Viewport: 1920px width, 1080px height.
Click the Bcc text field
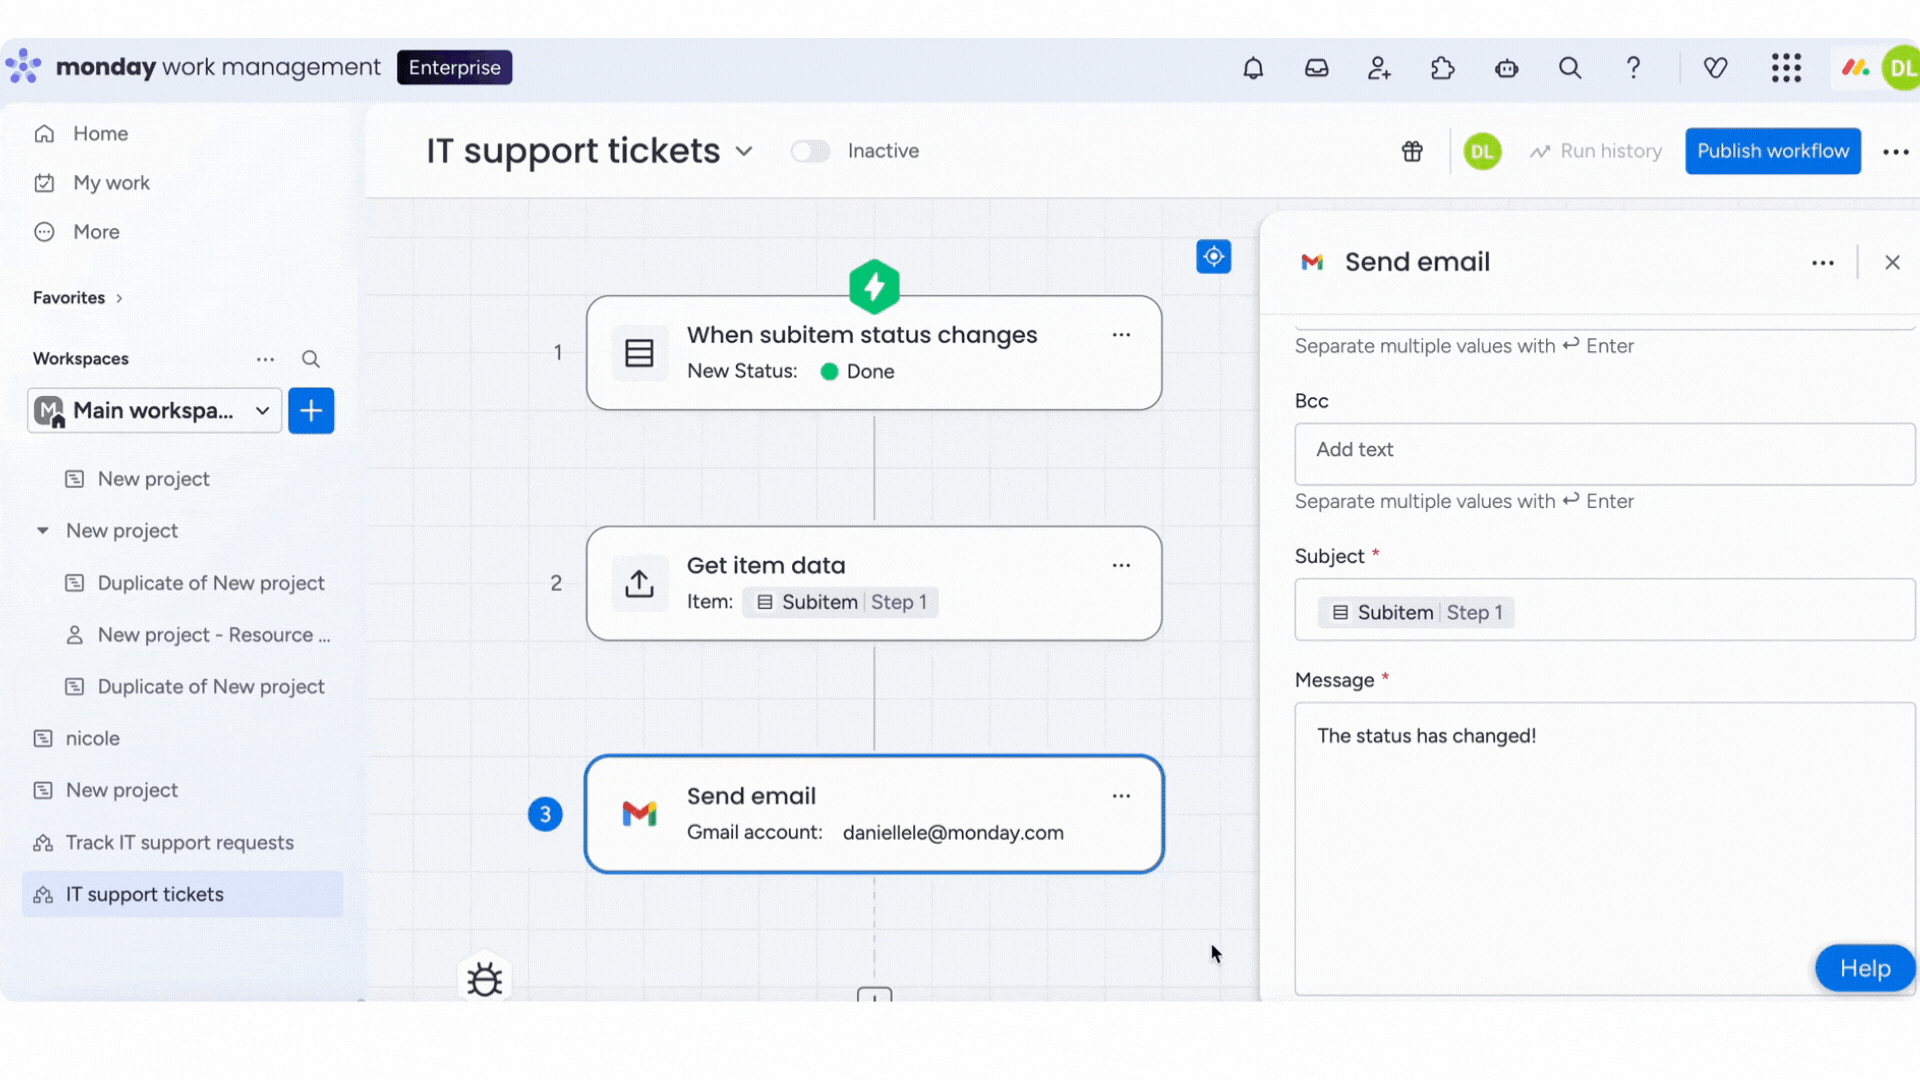pos(1605,454)
